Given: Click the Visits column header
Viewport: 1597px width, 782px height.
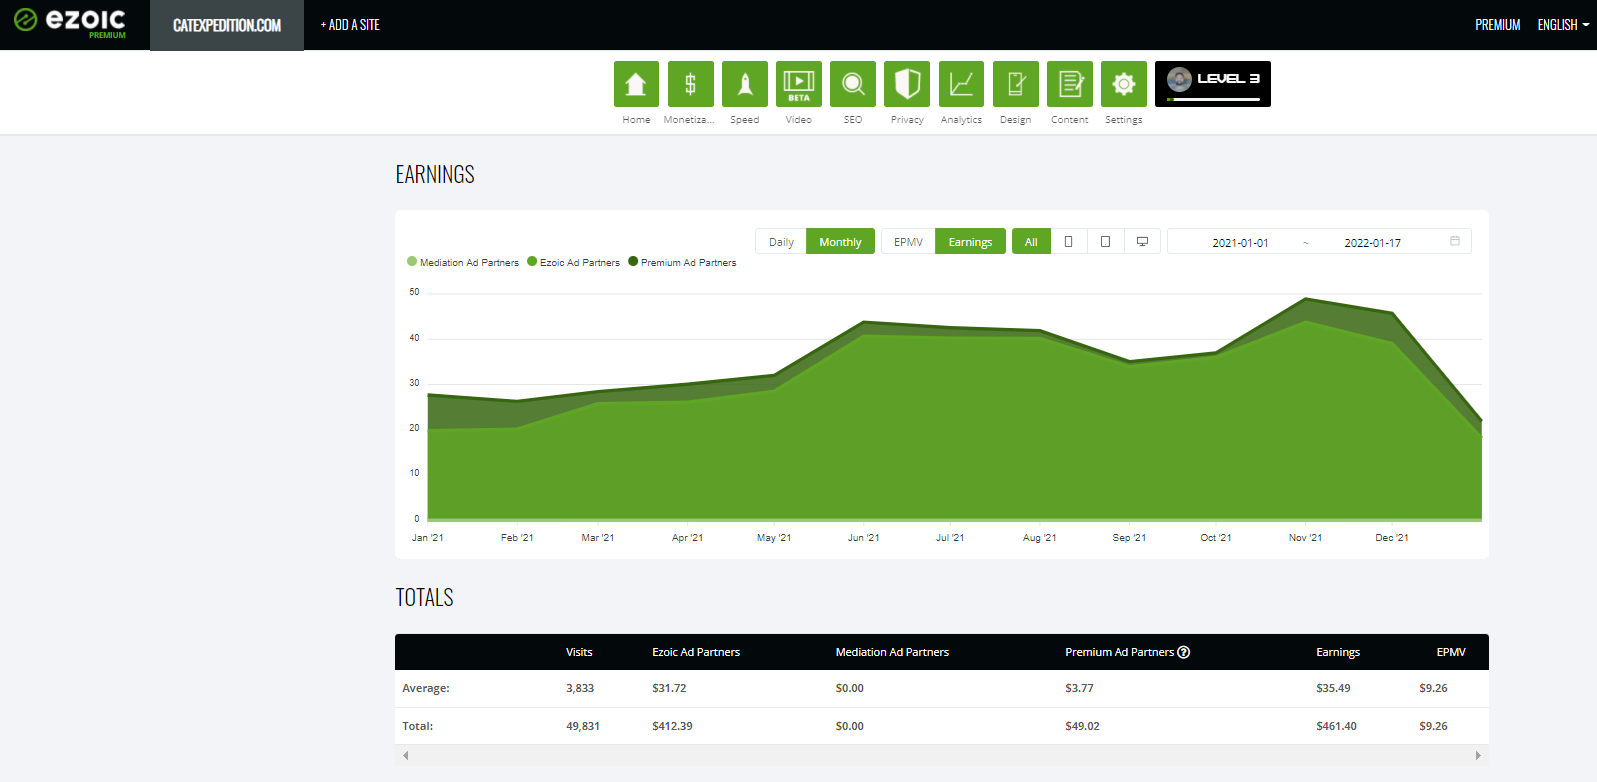Looking at the screenshot, I should [x=579, y=652].
